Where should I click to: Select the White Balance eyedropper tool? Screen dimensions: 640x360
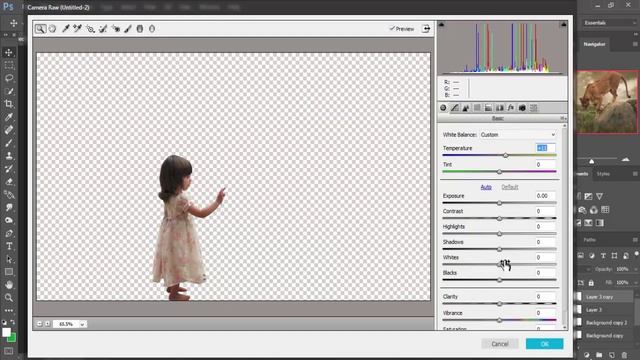point(65,29)
